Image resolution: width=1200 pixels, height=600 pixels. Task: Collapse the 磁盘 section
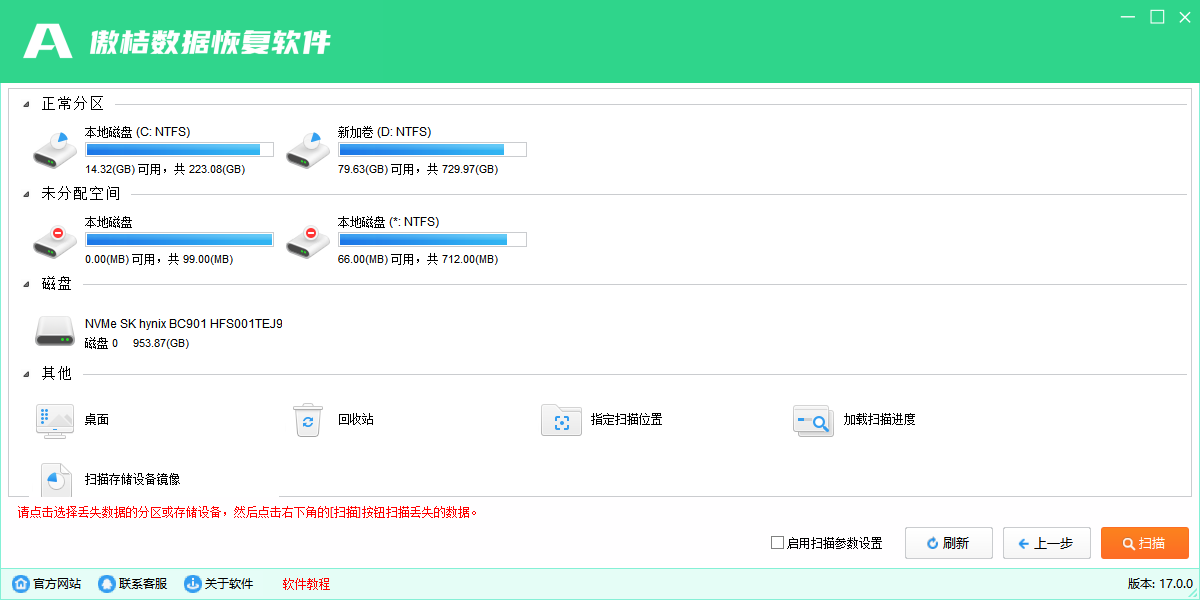click(26, 283)
